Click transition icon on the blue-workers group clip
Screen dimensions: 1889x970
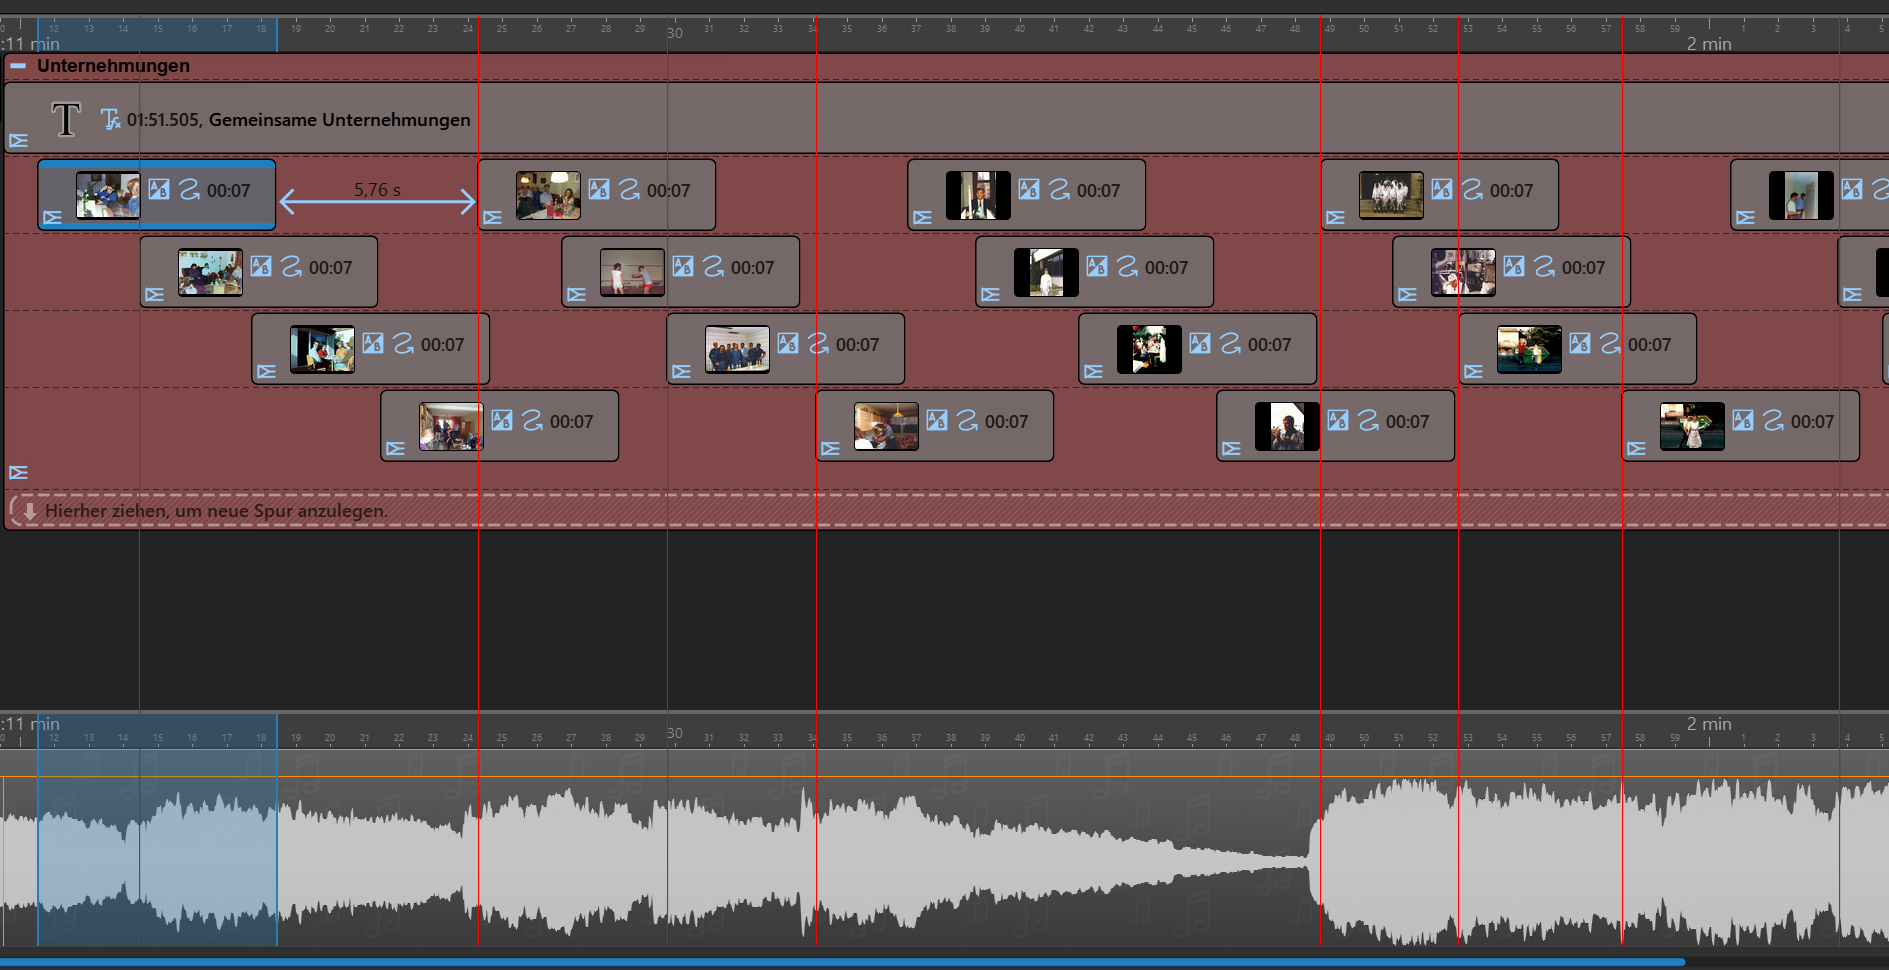pyautogui.click(x=788, y=343)
